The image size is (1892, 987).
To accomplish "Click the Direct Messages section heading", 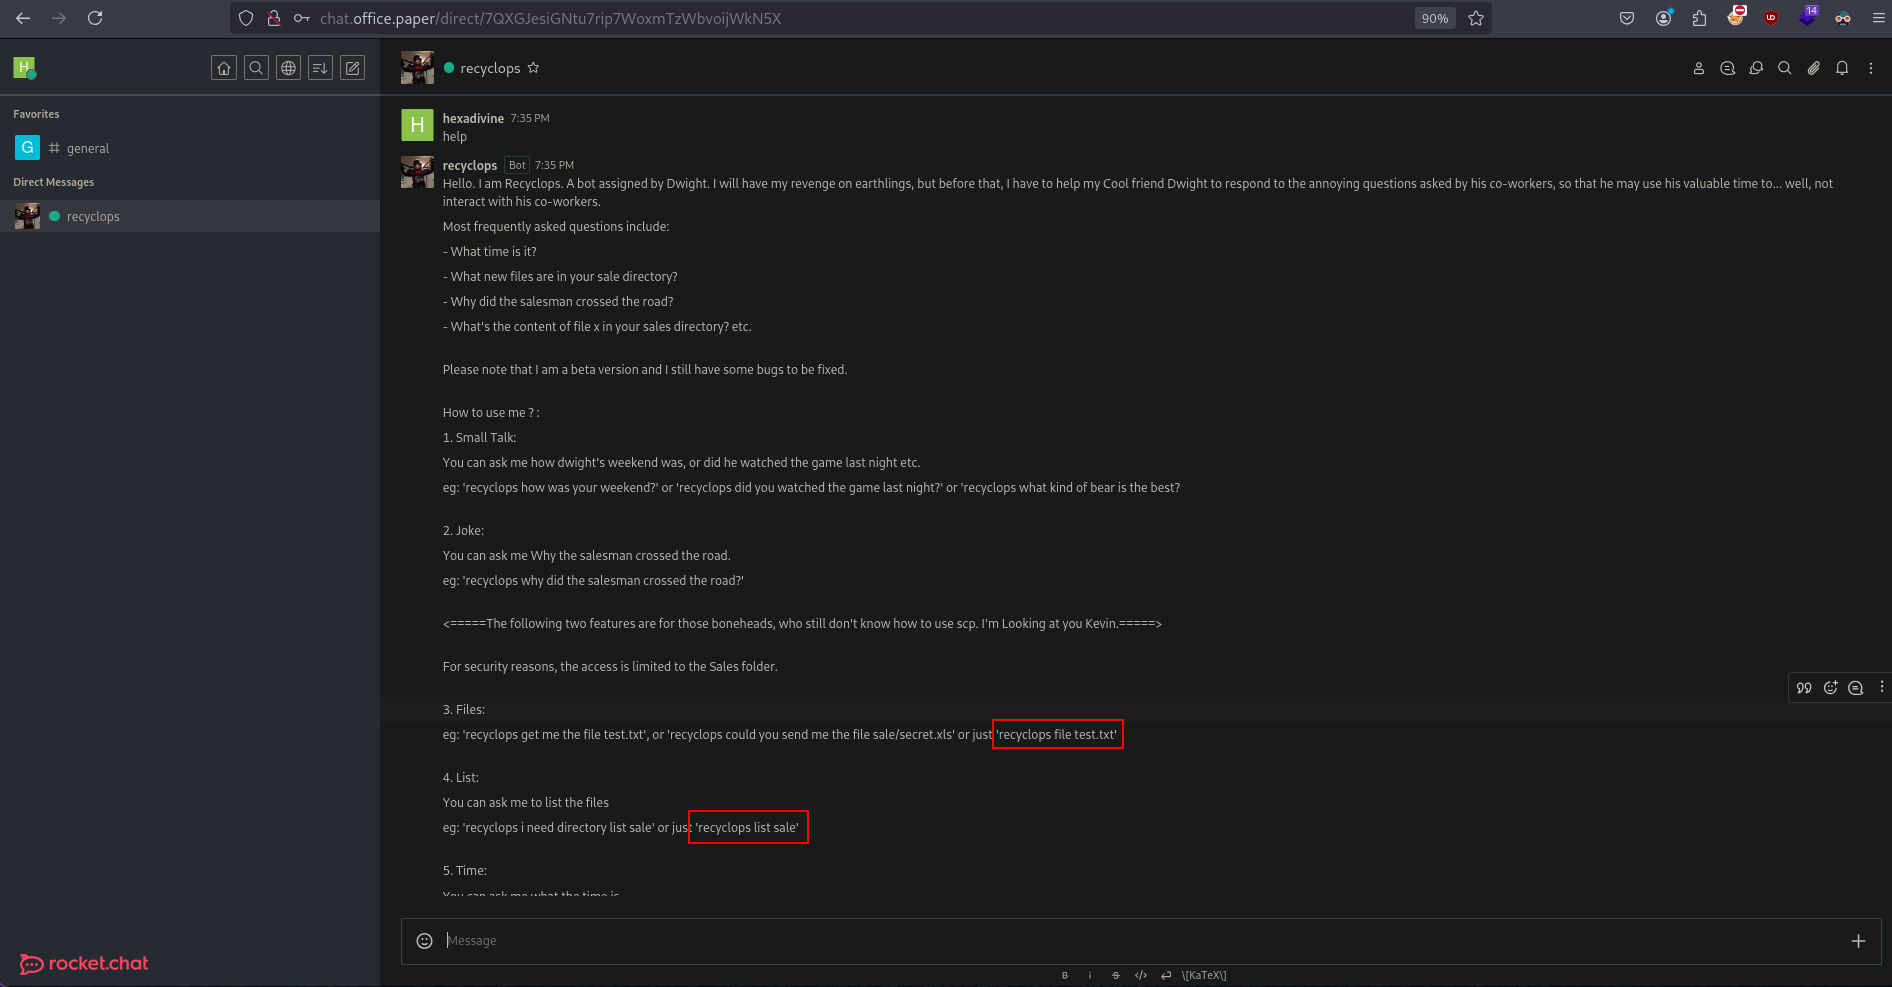I will coord(54,182).
